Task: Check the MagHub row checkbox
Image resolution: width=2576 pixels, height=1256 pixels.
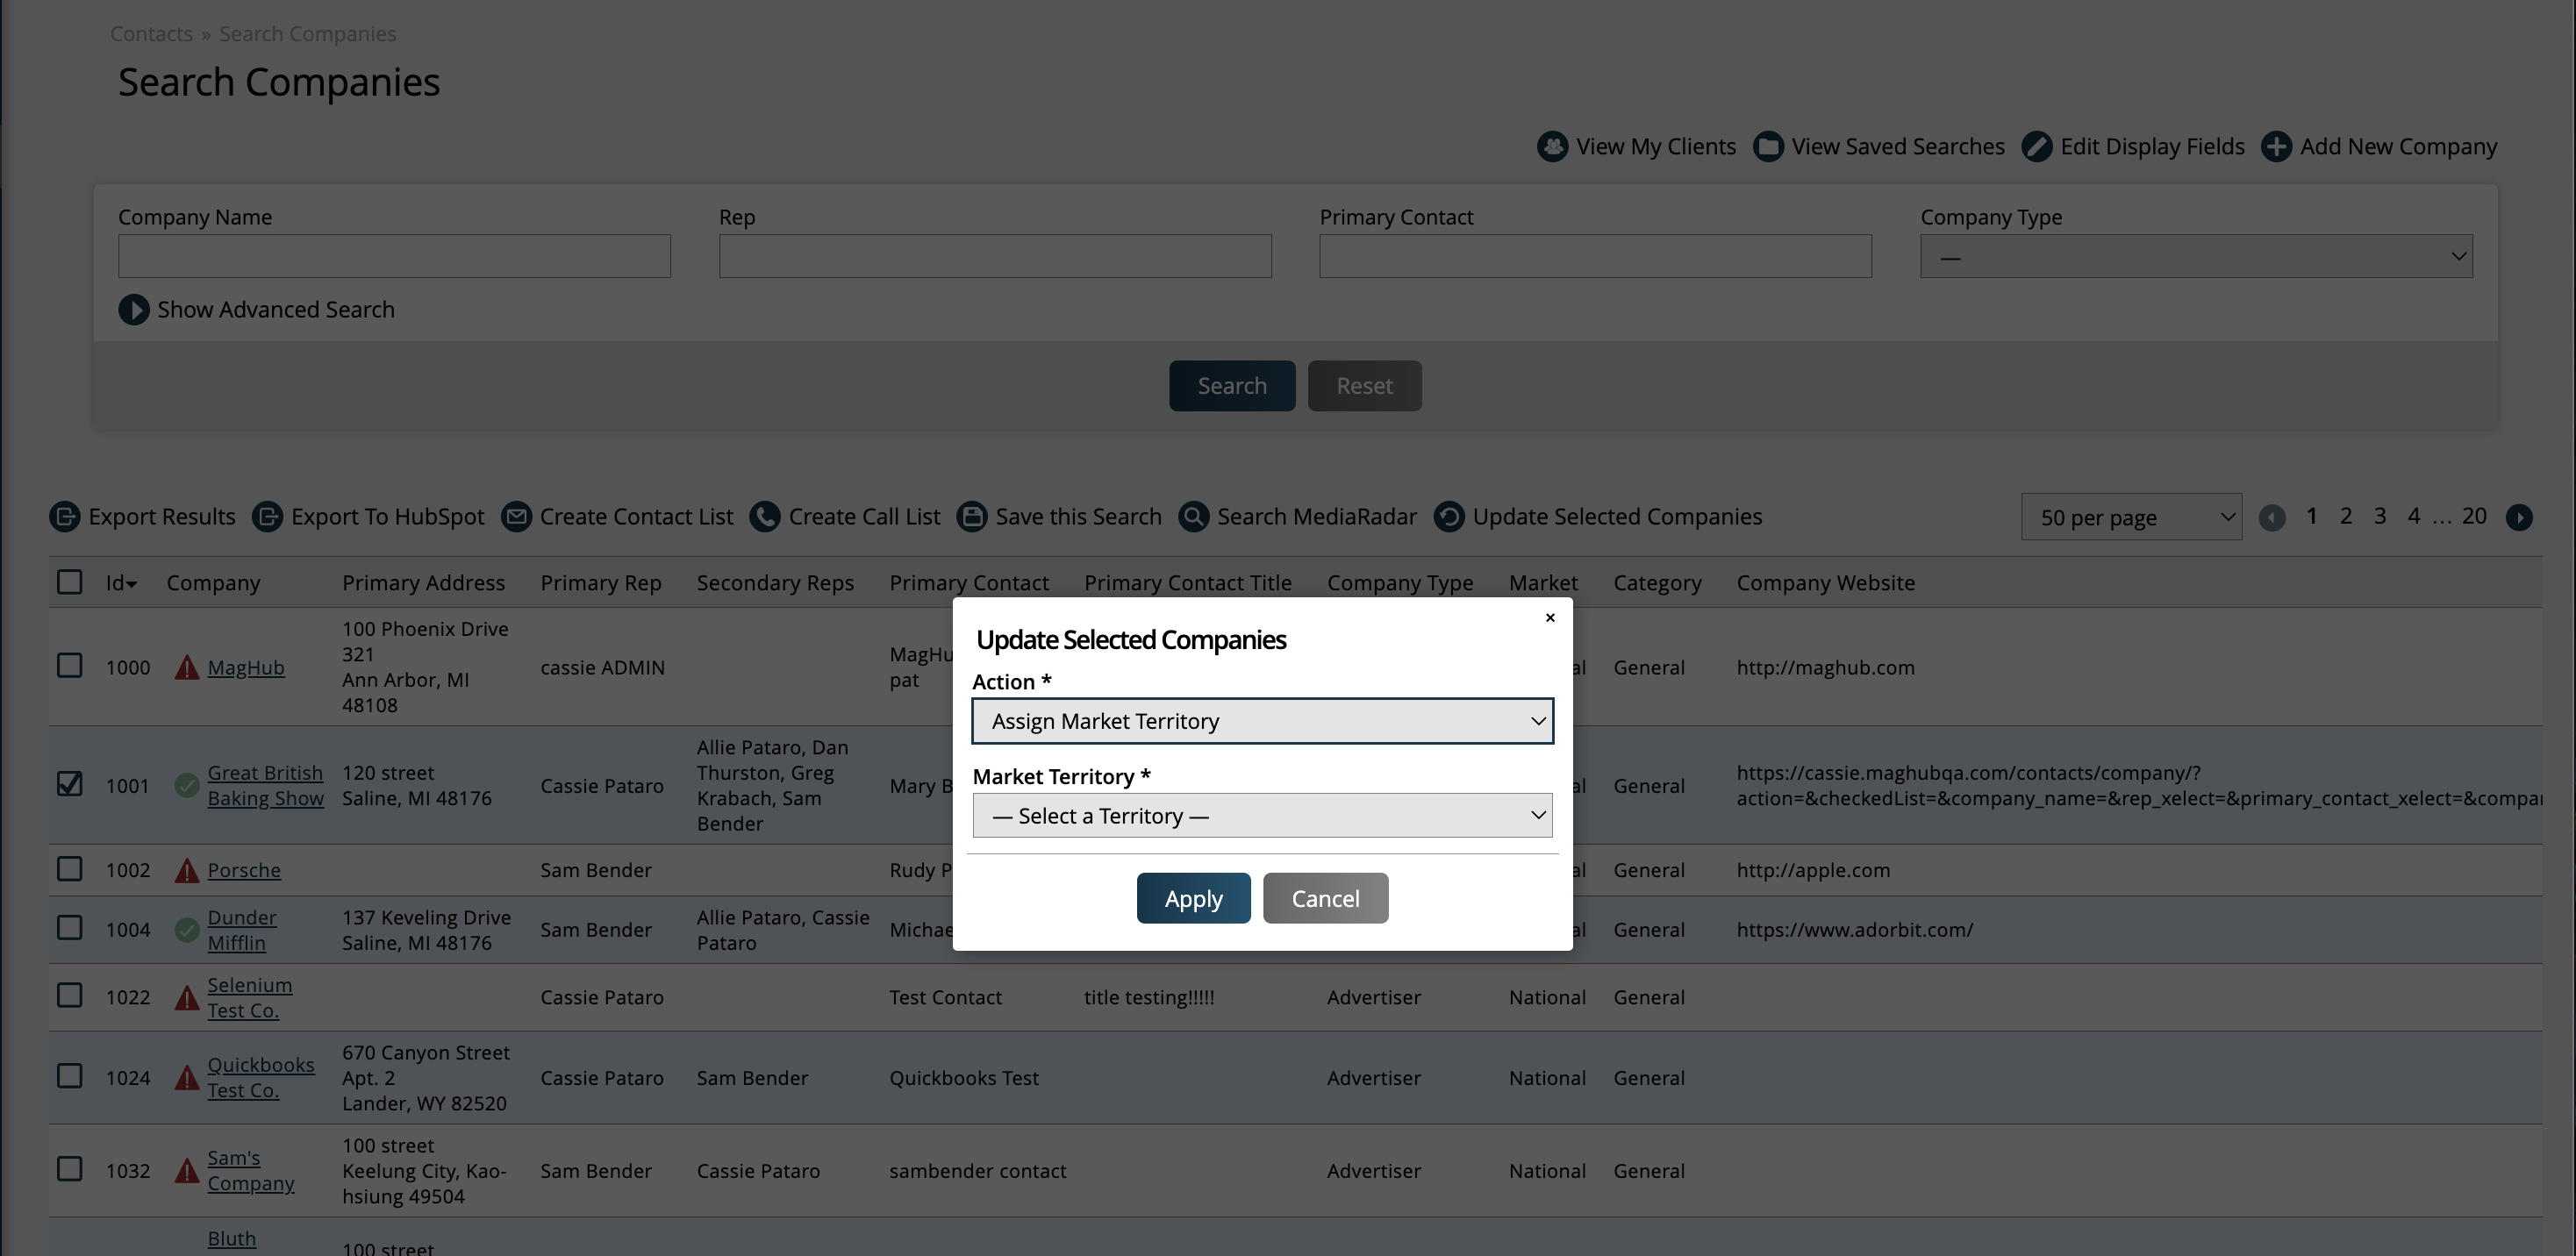Action: point(70,666)
